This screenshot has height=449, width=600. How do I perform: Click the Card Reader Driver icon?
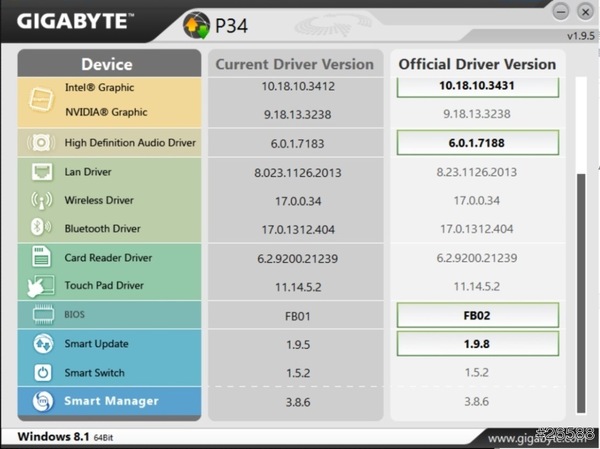(x=42, y=258)
